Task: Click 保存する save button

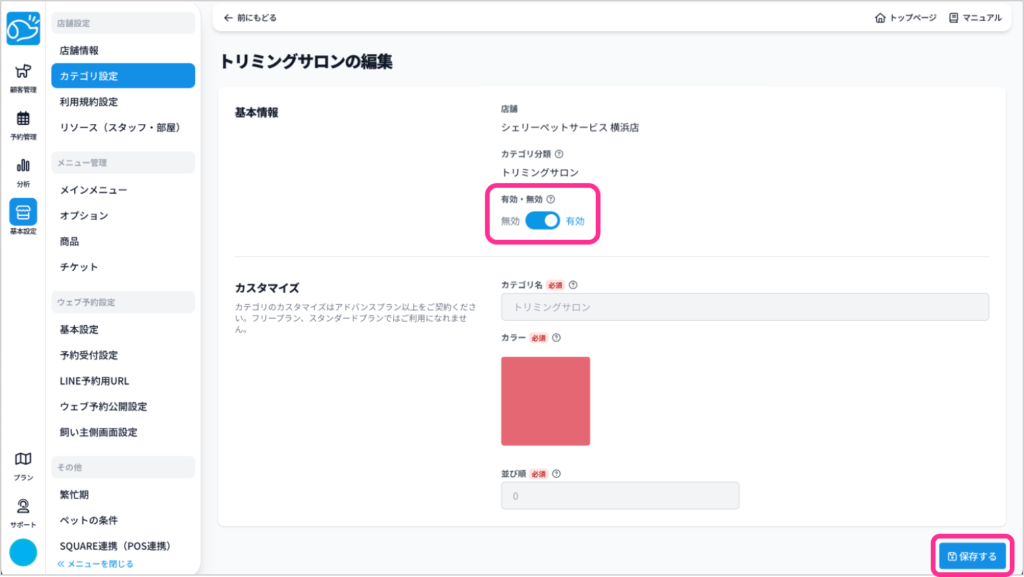Action: click(972, 556)
